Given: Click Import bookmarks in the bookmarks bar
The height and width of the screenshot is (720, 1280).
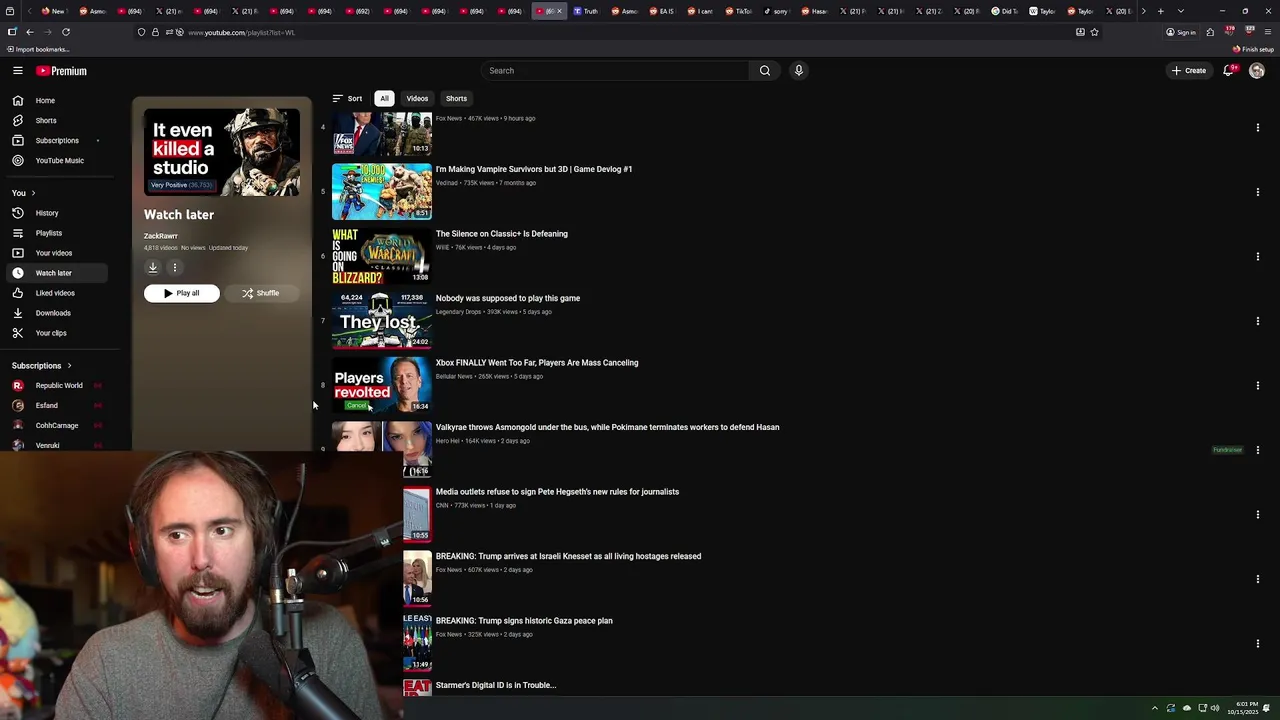Looking at the screenshot, I should 37,49.
